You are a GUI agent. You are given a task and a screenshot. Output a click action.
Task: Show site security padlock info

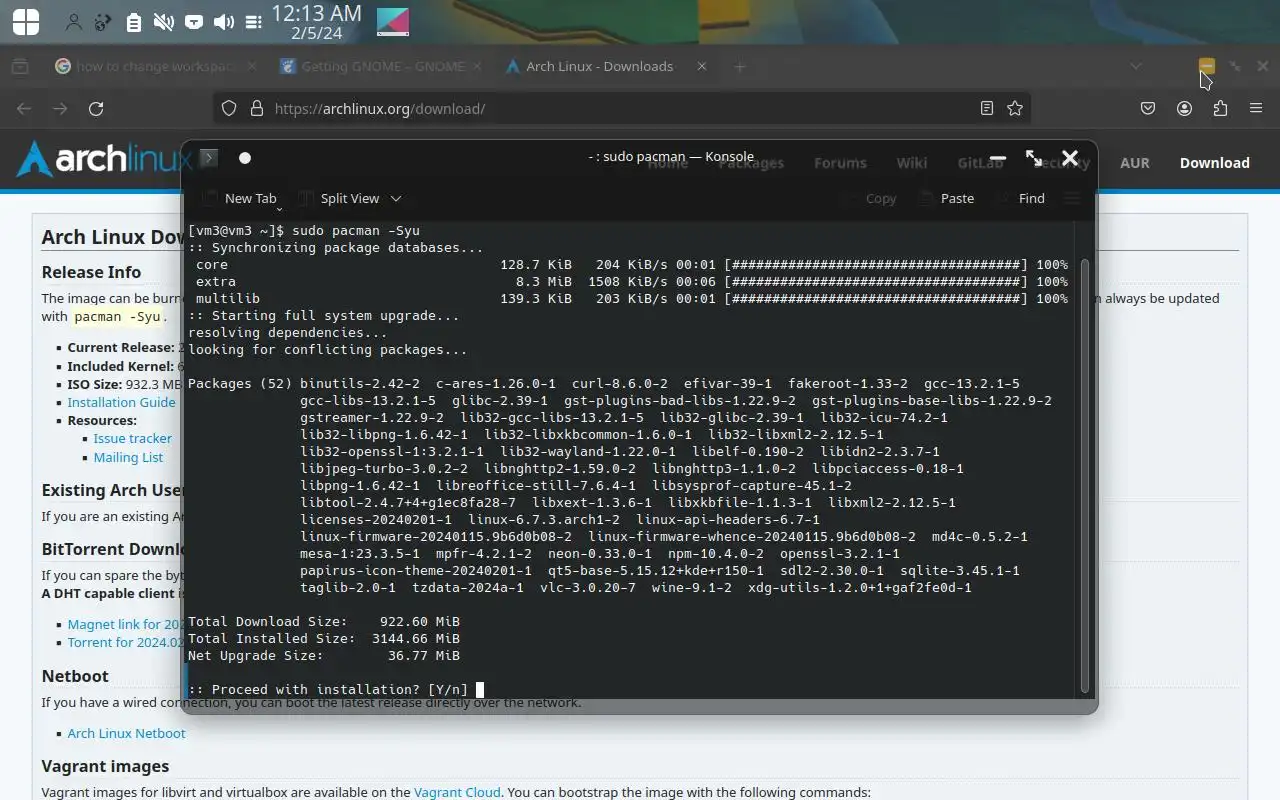coord(256,108)
